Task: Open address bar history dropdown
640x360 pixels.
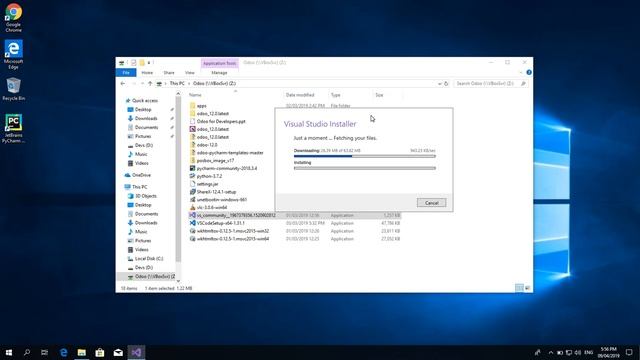Action: [440, 83]
